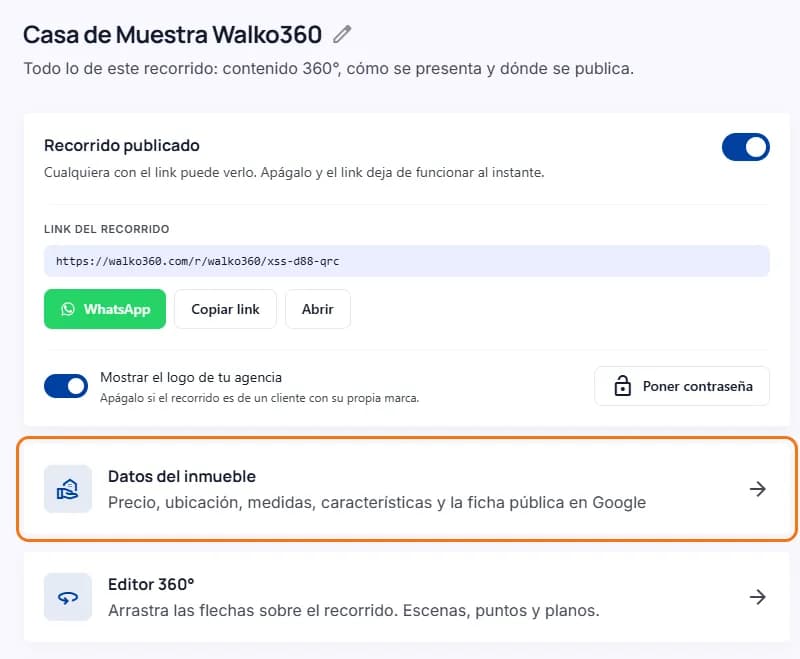Open the tour with Abrir button
Screen dimensions: 800x659
point(317,309)
